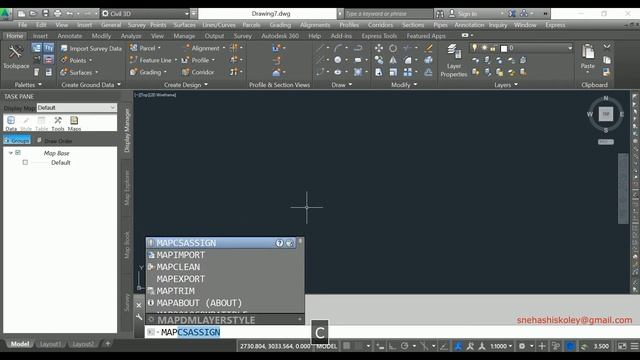Click the Autodesk Exchange Apps icon
Viewport: 640px width, 360px height.
coord(512,13)
